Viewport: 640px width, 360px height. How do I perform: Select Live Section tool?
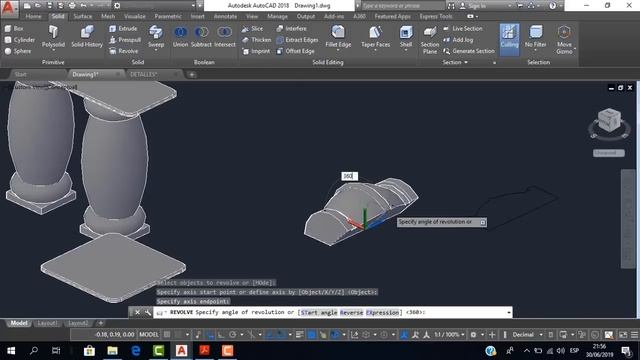pos(463,29)
